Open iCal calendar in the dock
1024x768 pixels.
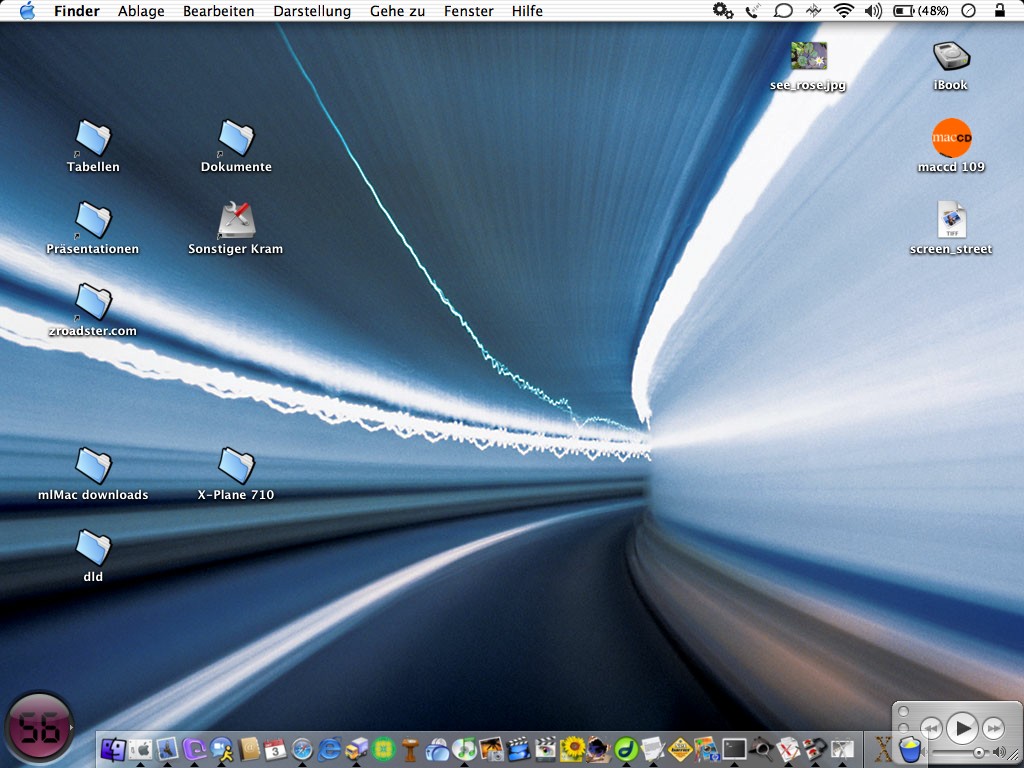point(275,749)
